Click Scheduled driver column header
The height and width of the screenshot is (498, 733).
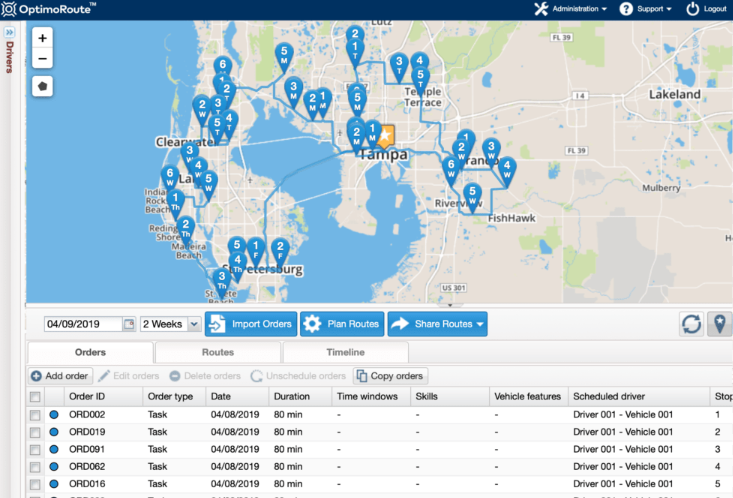click(x=639, y=397)
